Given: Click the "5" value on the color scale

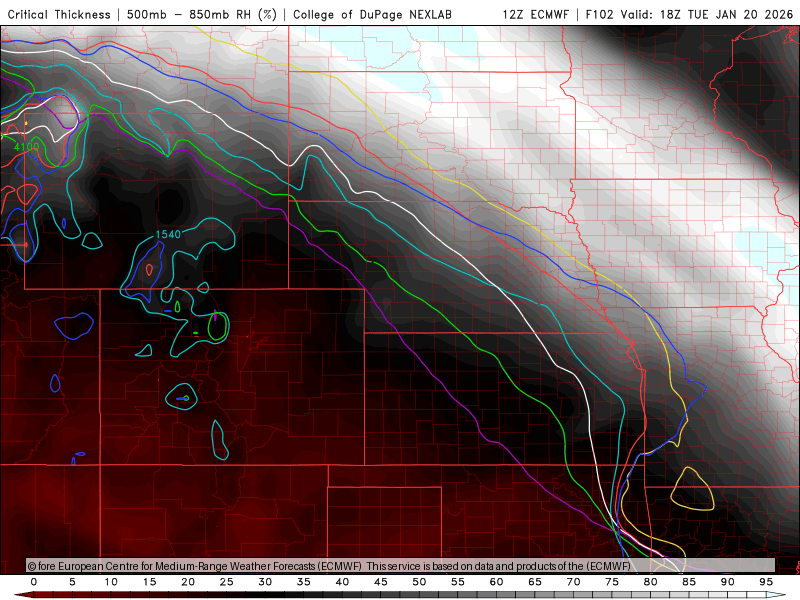Looking at the screenshot, I should tap(72, 582).
